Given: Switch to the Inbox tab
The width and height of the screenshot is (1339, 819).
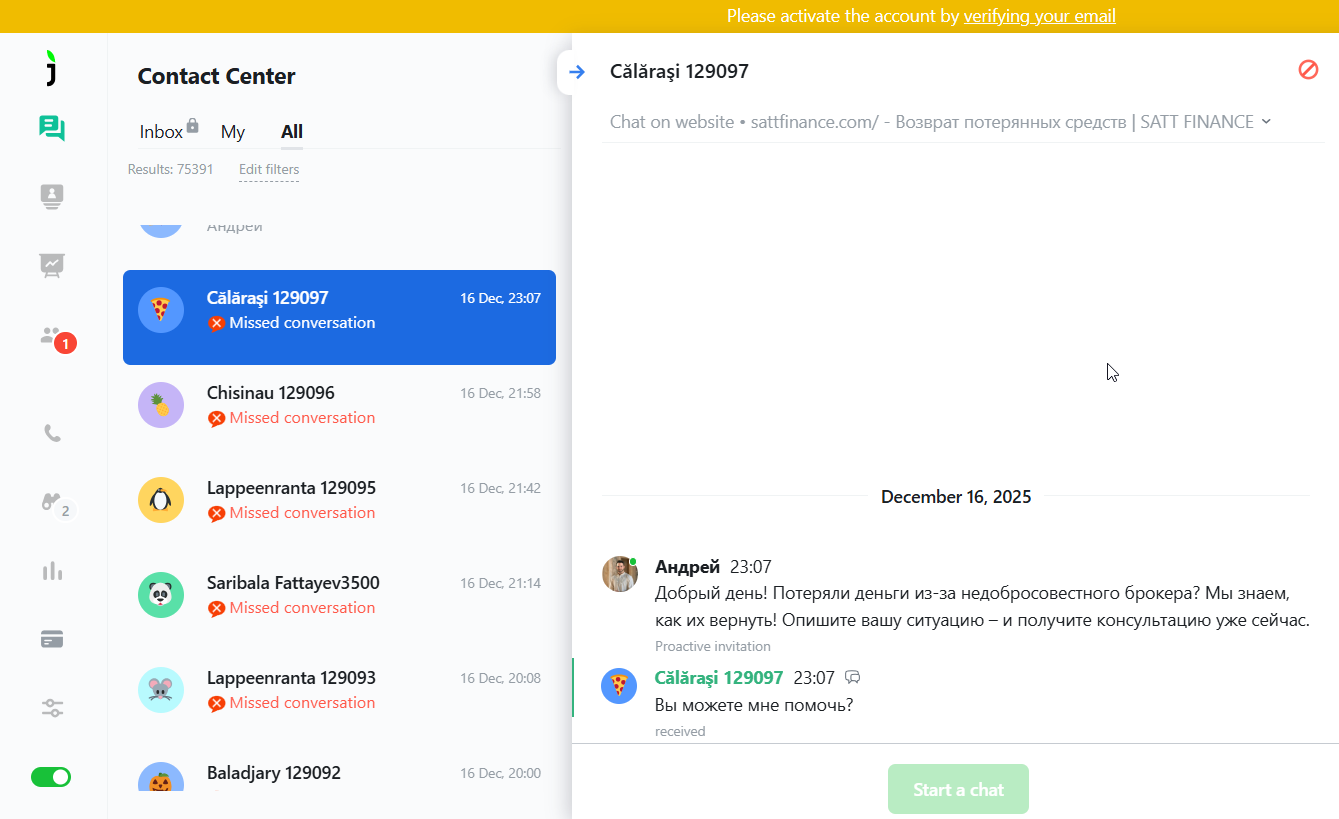Looking at the screenshot, I should coord(161,132).
